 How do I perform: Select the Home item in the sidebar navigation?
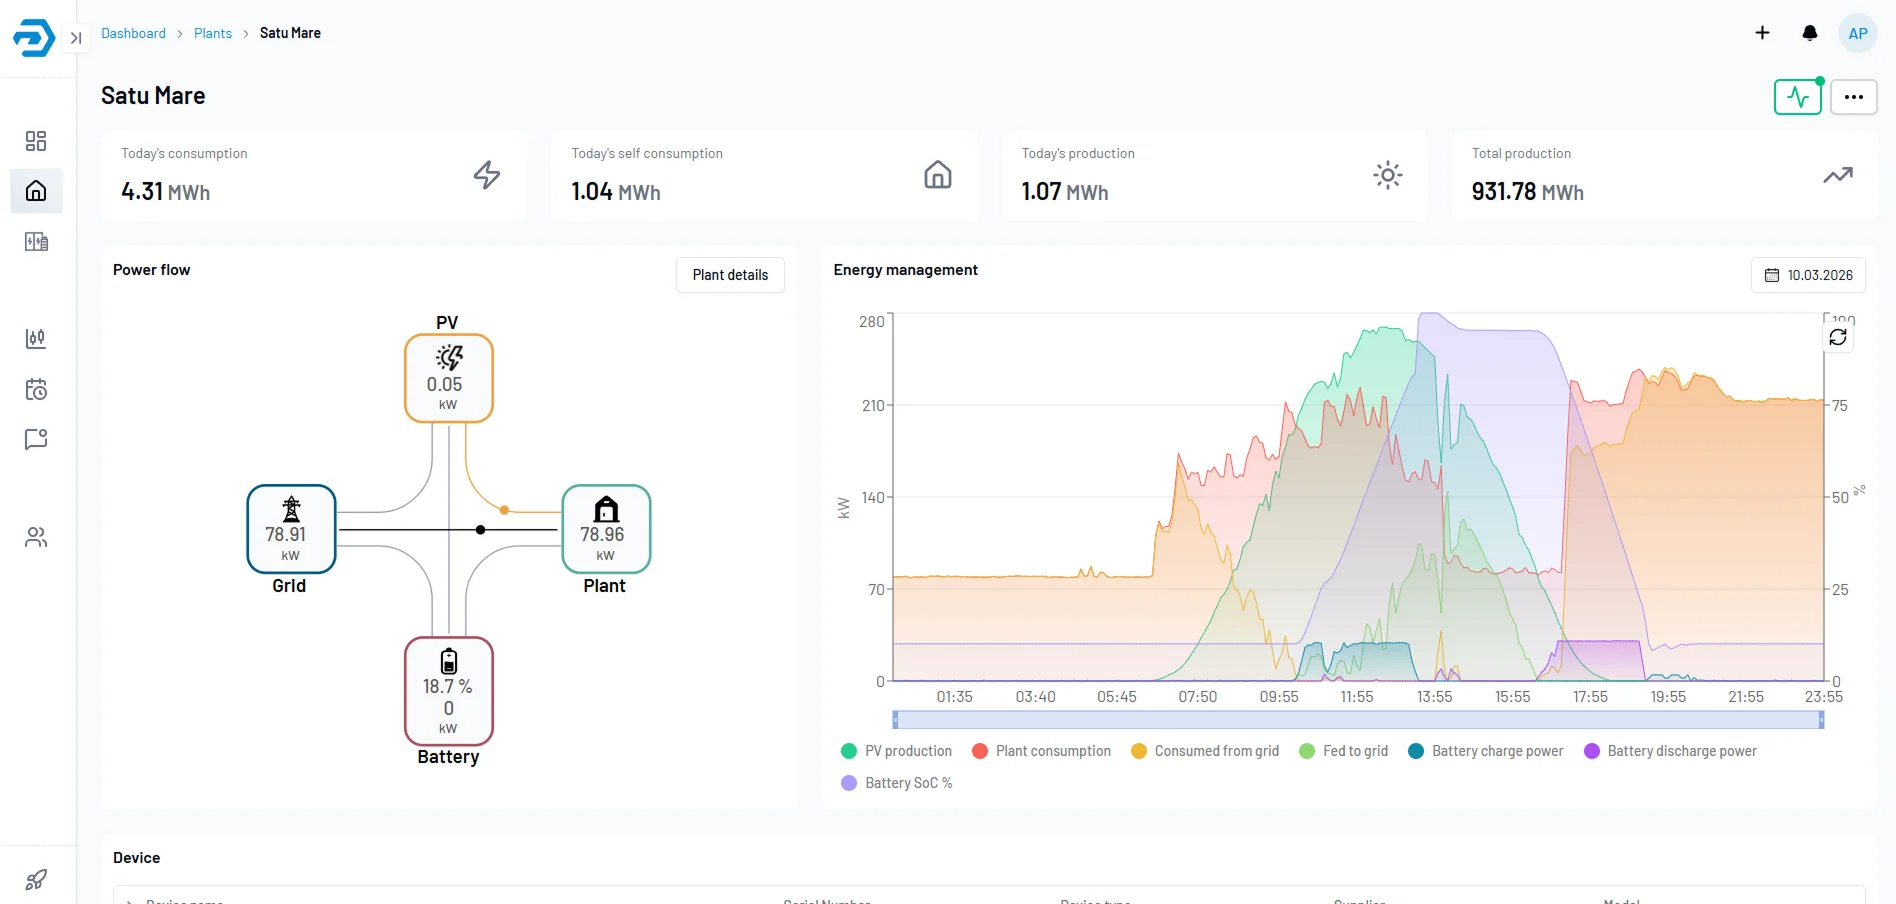(x=36, y=191)
